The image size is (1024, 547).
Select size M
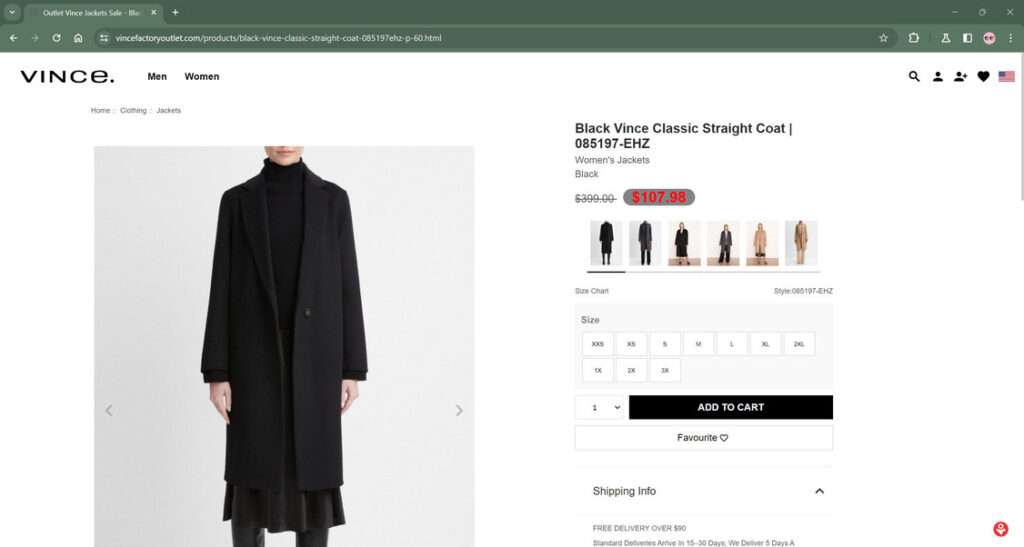[x=698, y=344]
